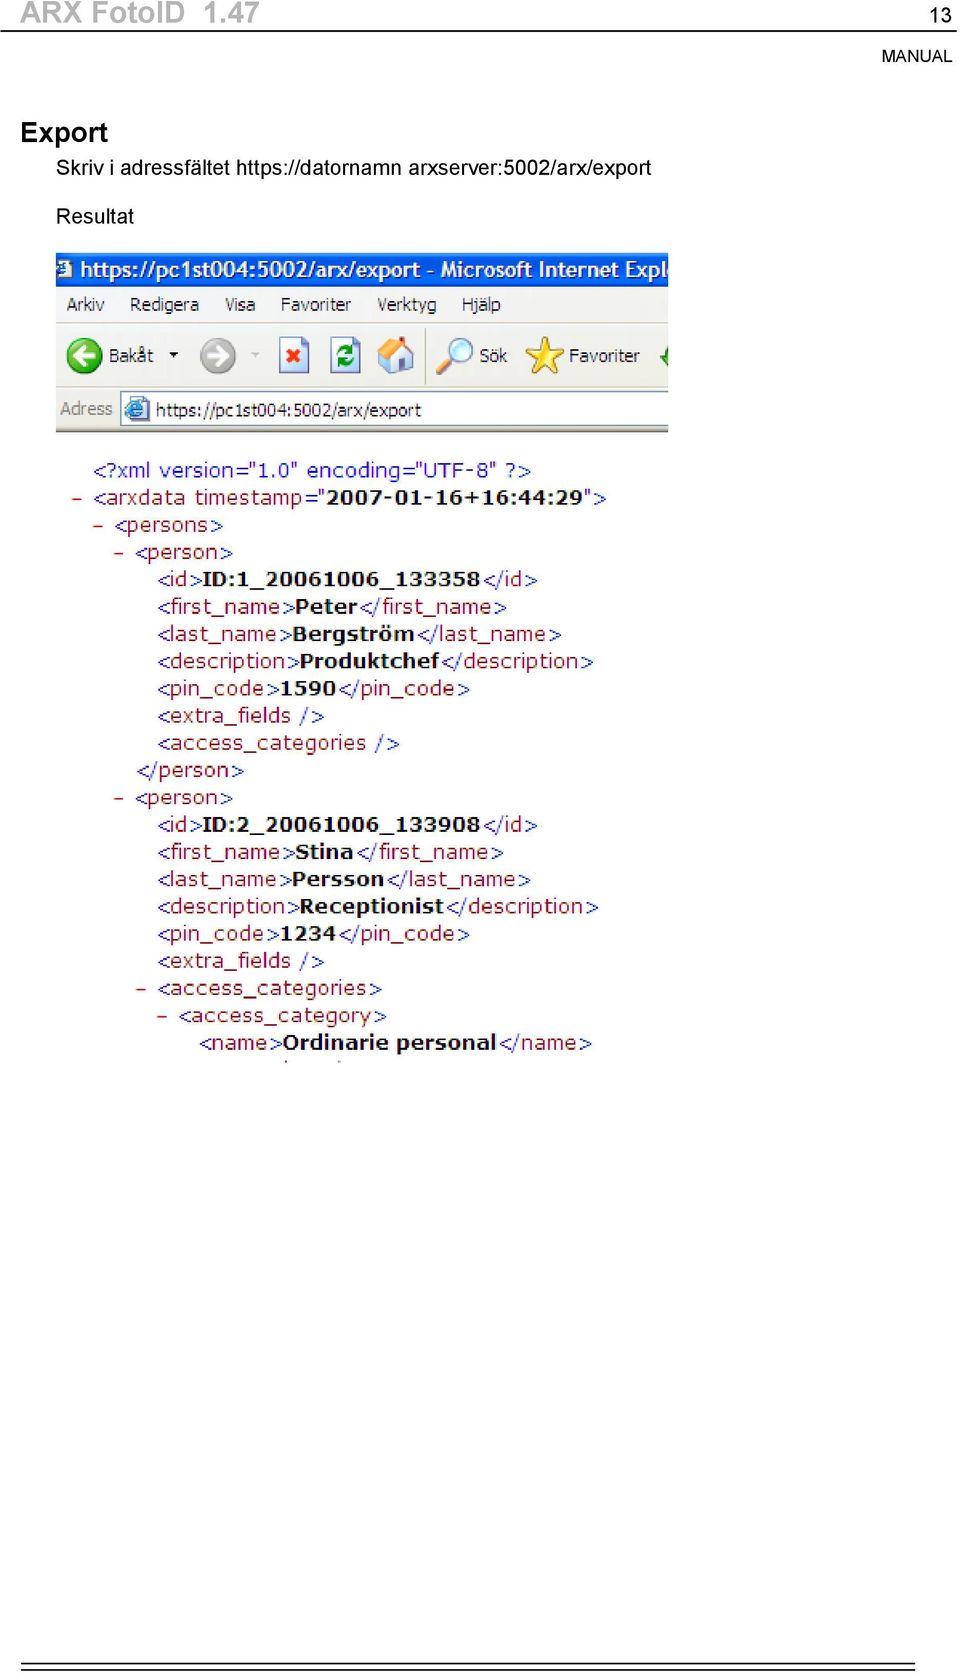Click the browser title bar with the URL

coord(362,269)
